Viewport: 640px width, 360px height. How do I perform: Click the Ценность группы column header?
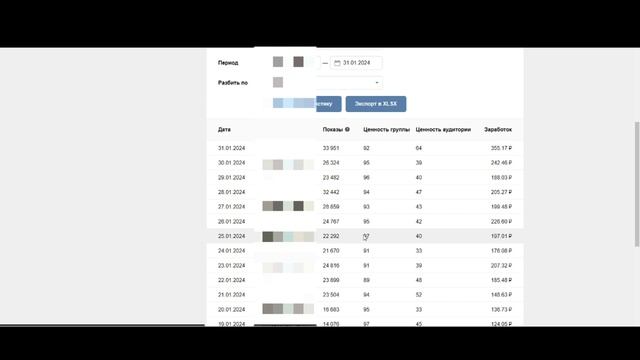coord(386,129)
